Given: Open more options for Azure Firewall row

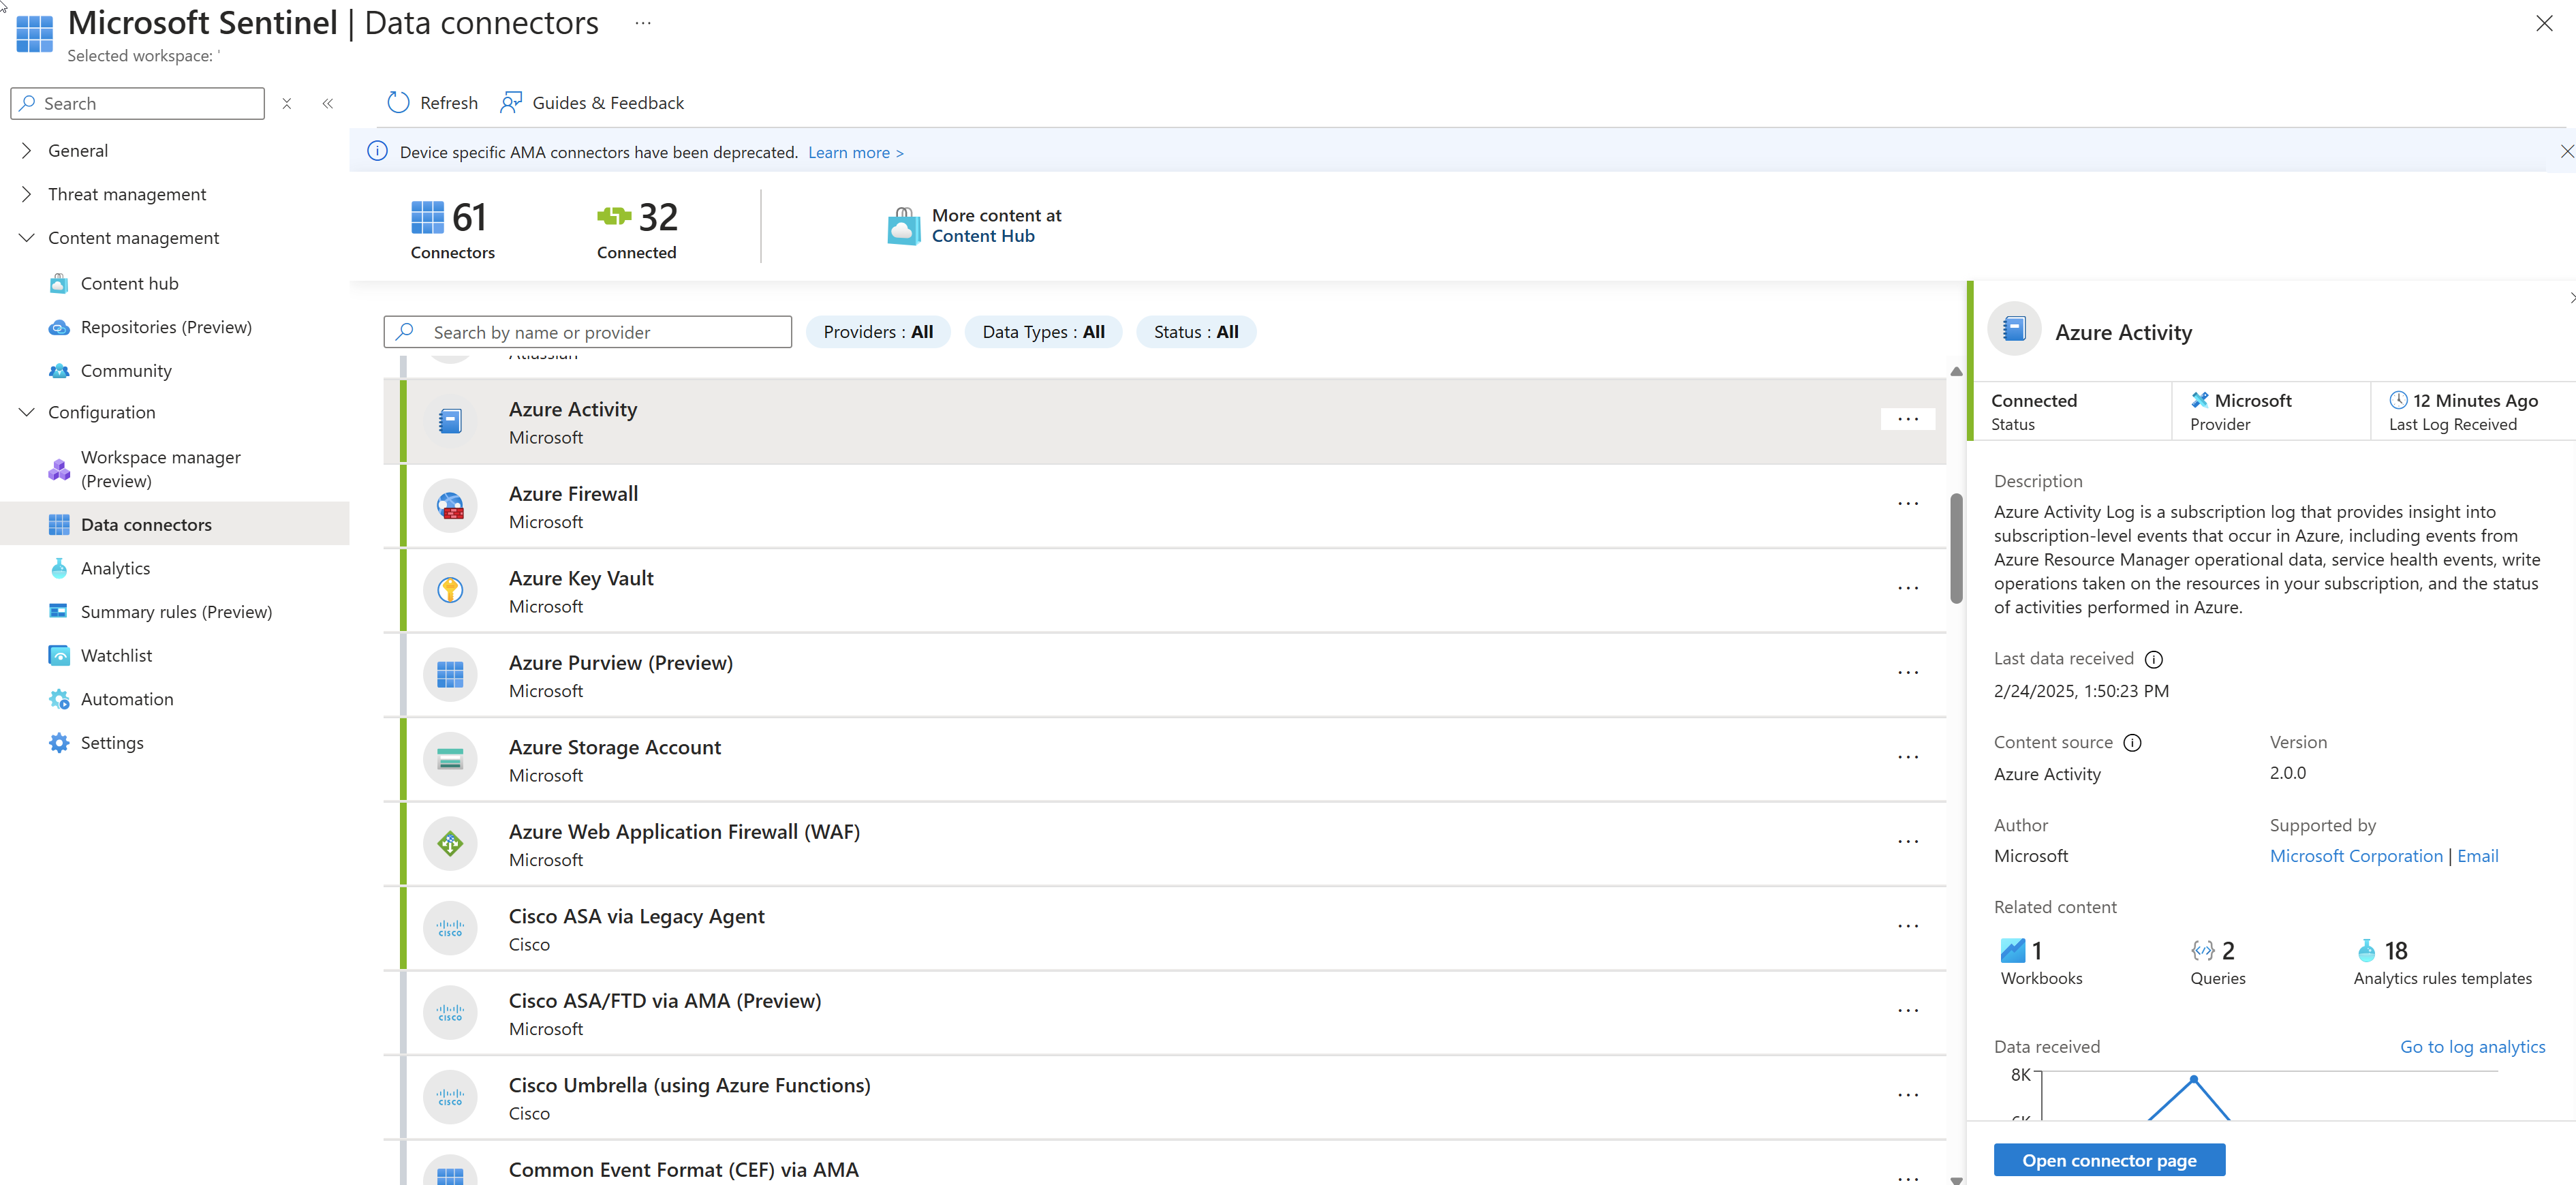Looking at the screenshot, I should (1908, 504).
